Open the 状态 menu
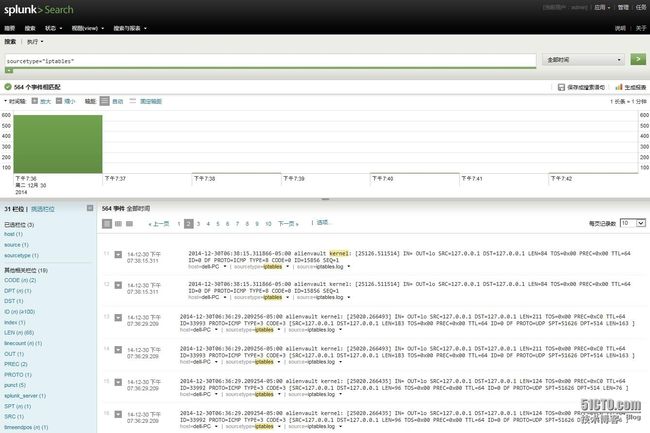The image size is (650, 433). point(53,28)
